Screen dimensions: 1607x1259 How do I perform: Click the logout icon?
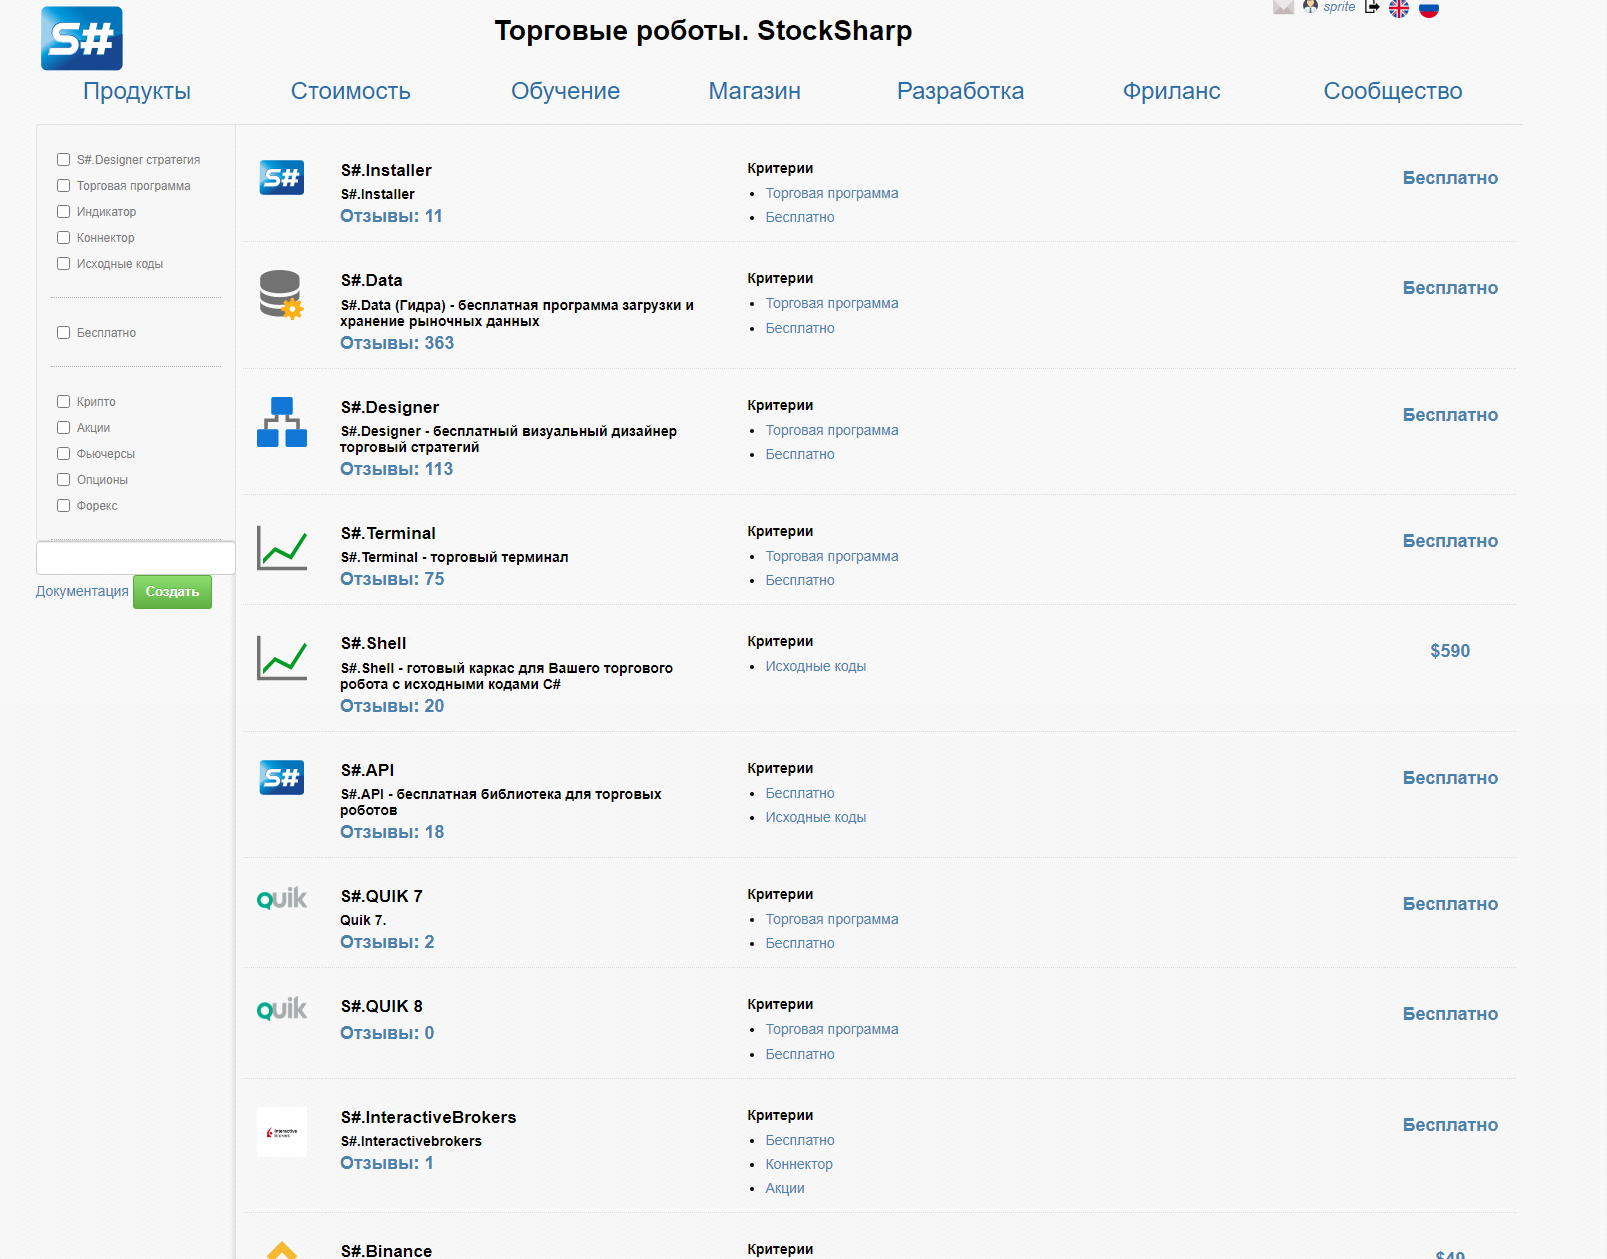[1372, 7]
